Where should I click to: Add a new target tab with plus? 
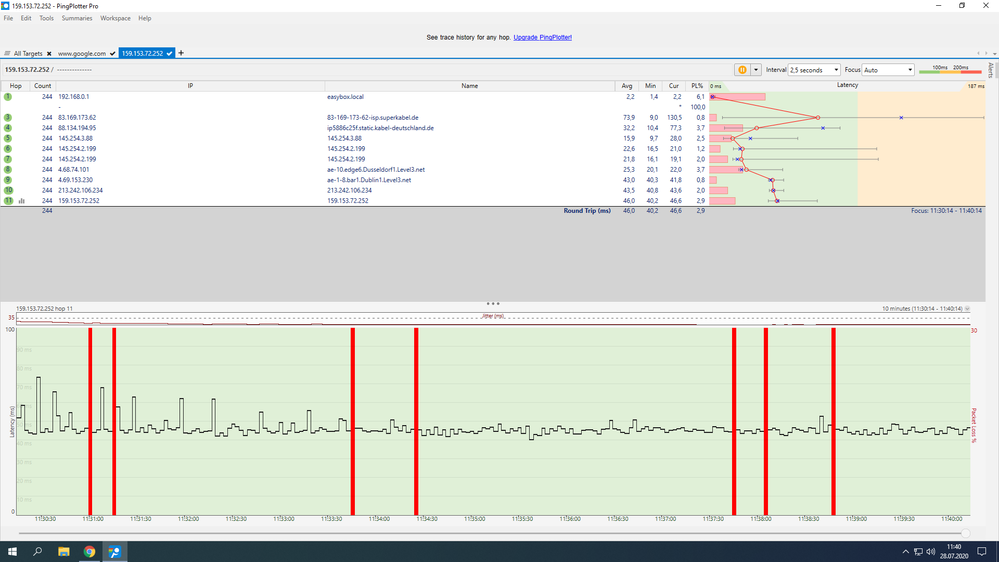pos(181,53)
